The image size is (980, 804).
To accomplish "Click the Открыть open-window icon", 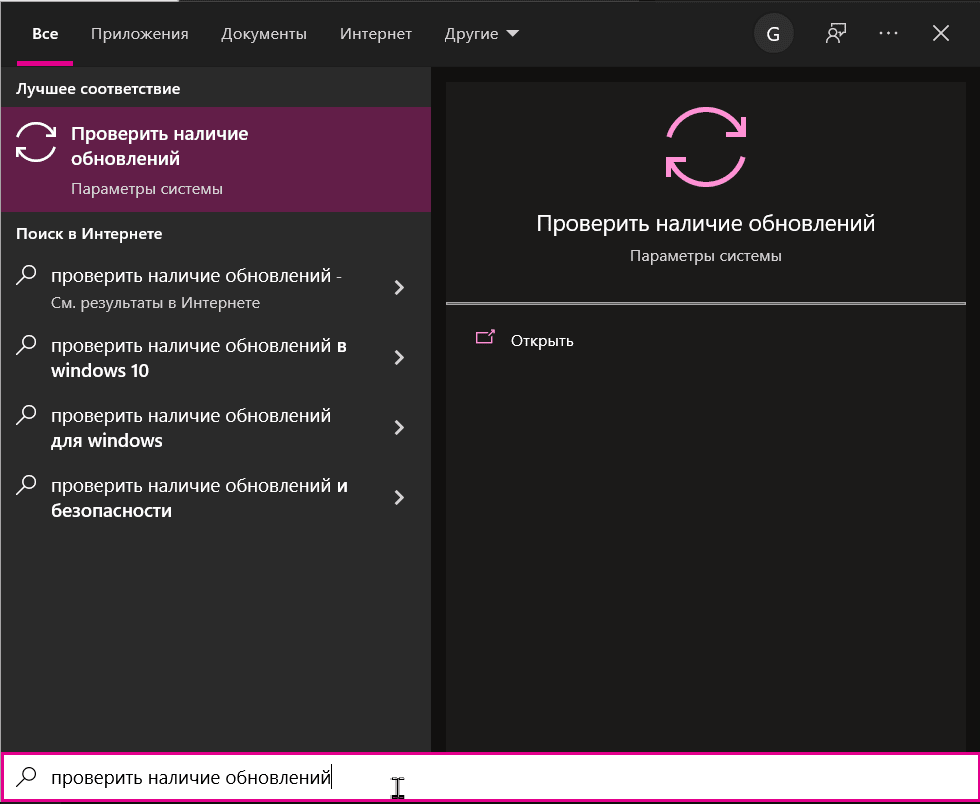I will [485, 339].
